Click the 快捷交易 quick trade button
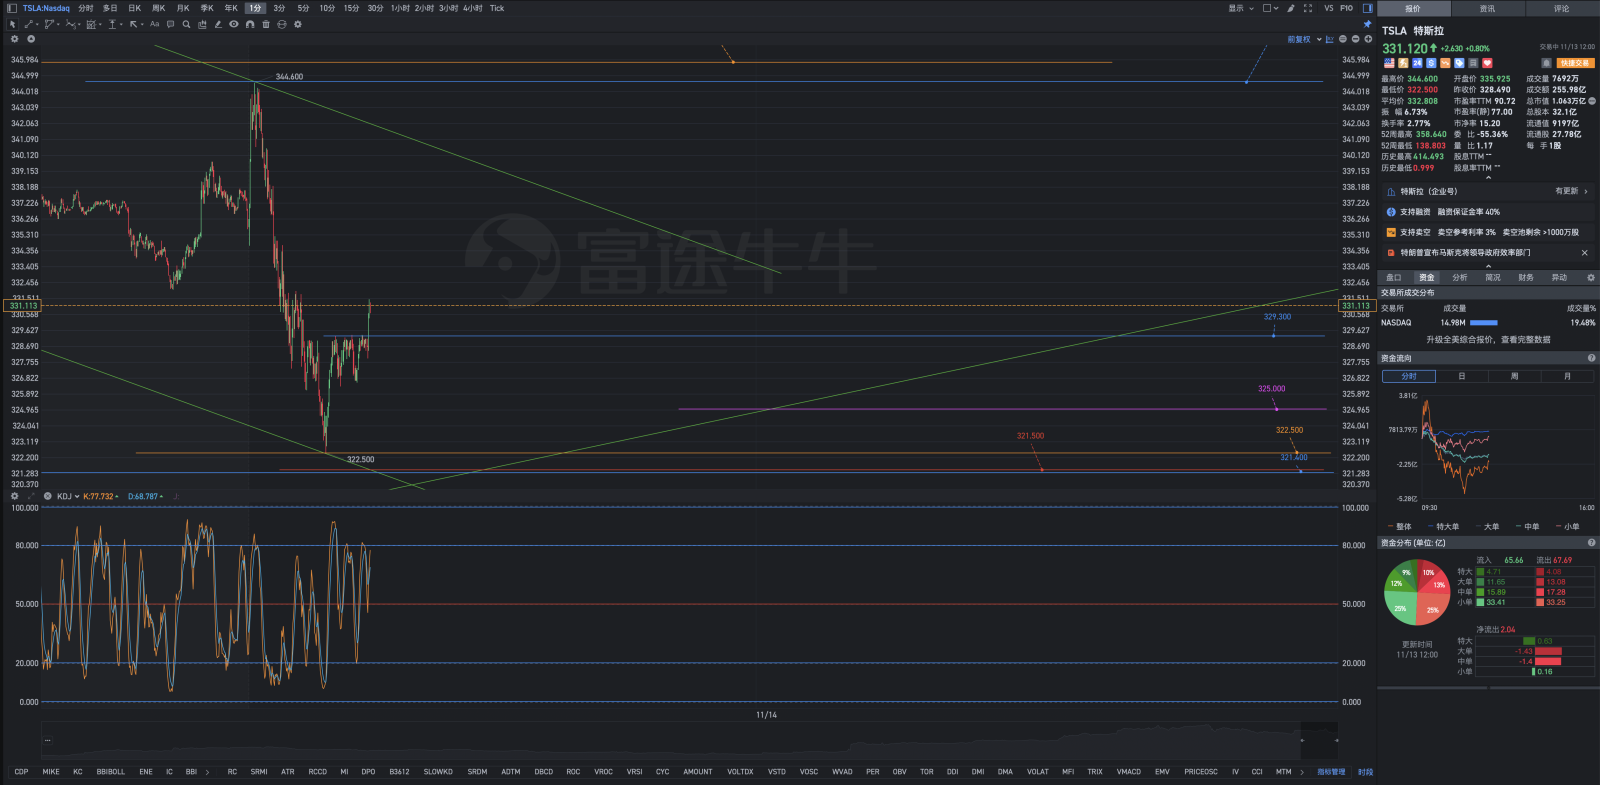The image size is (1600, 785). coord(1576,63)
